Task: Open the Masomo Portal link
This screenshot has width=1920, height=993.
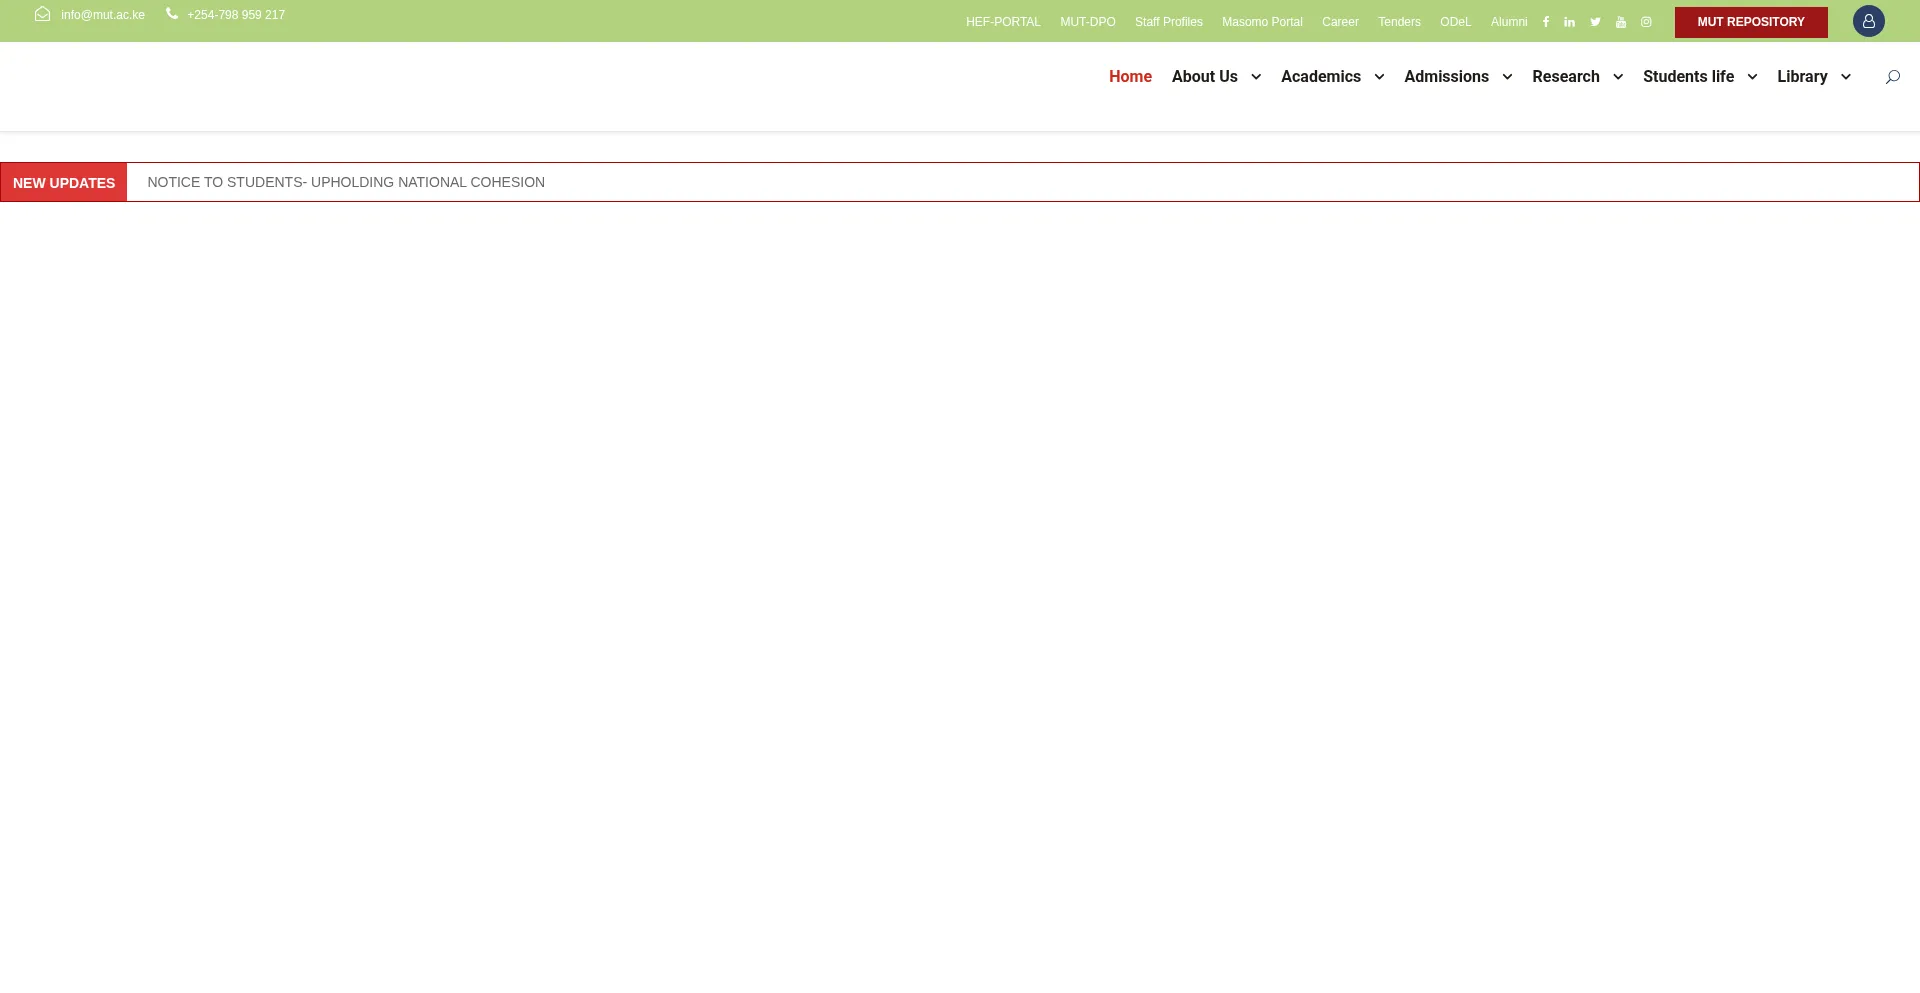Action: (x=1262, y=22)
